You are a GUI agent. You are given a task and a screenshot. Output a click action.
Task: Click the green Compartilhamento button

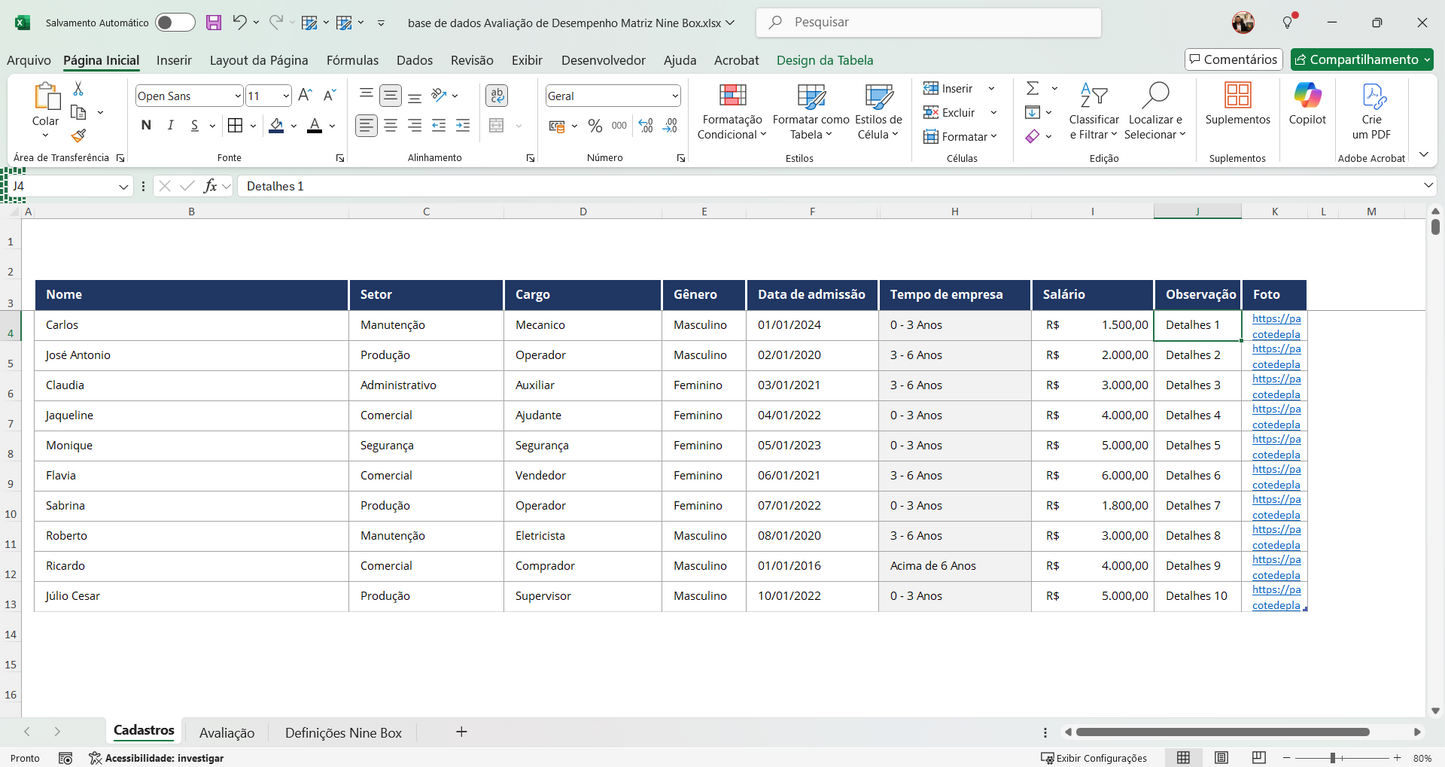click(x=1361, y=59)
